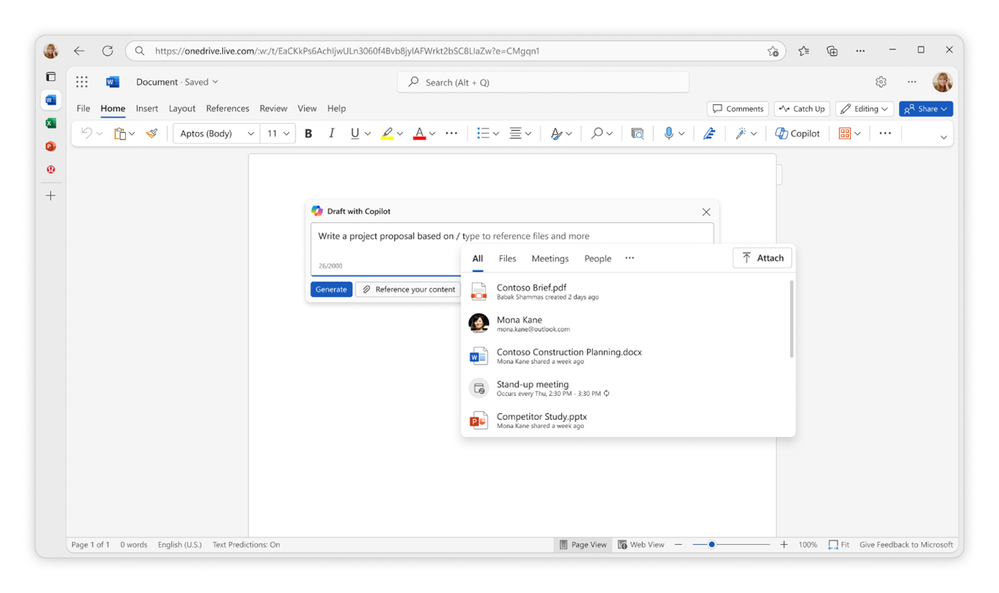Screen dimensions: 999x593
Task: Open the font name dropdown
Action: [x=215, y=132]
